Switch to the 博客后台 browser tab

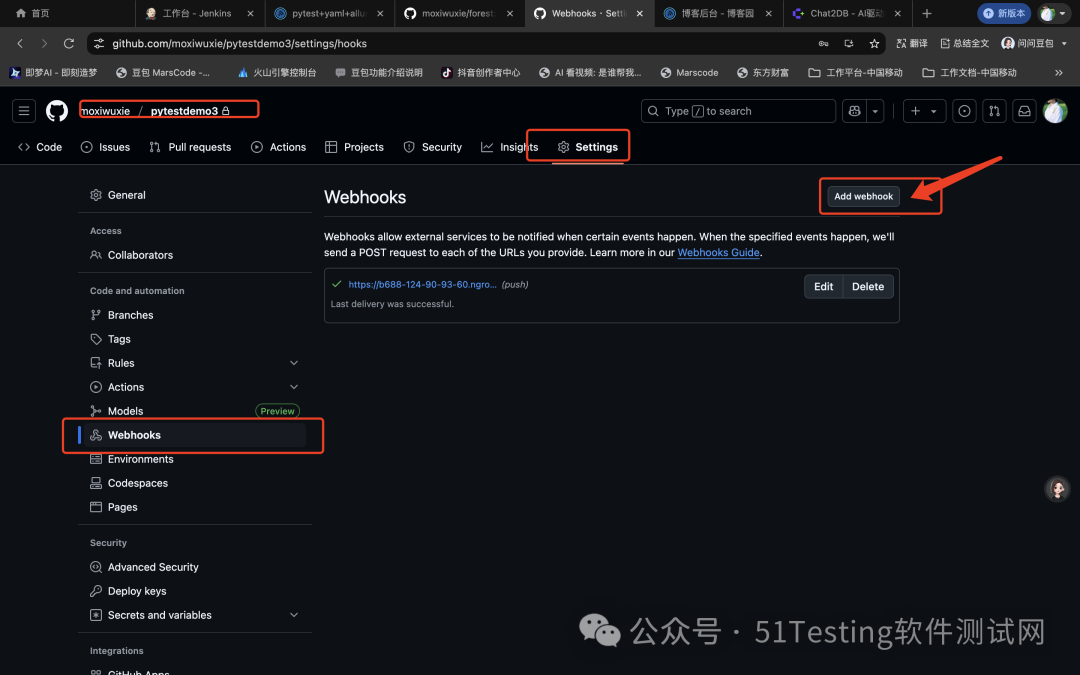tap(718, 13)
